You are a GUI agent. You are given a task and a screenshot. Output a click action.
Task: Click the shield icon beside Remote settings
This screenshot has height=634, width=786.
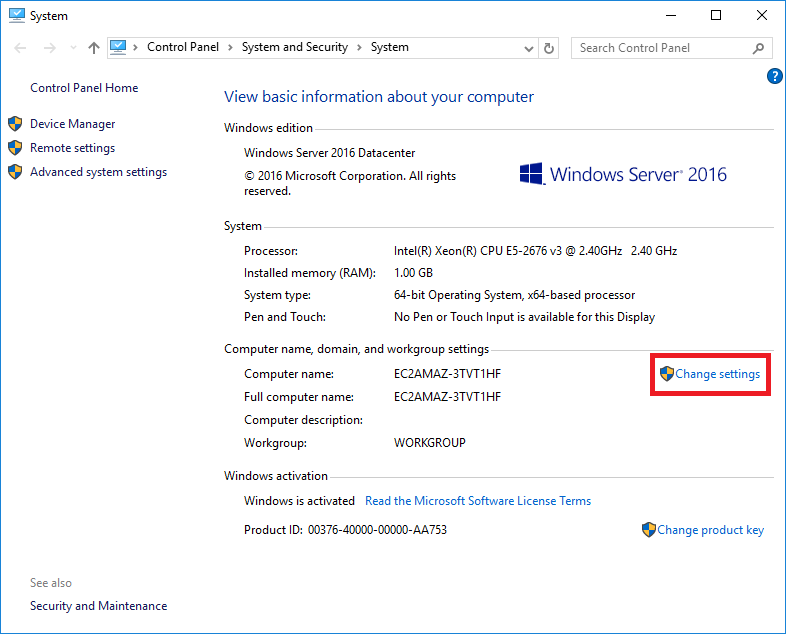[x=15, y=148]
